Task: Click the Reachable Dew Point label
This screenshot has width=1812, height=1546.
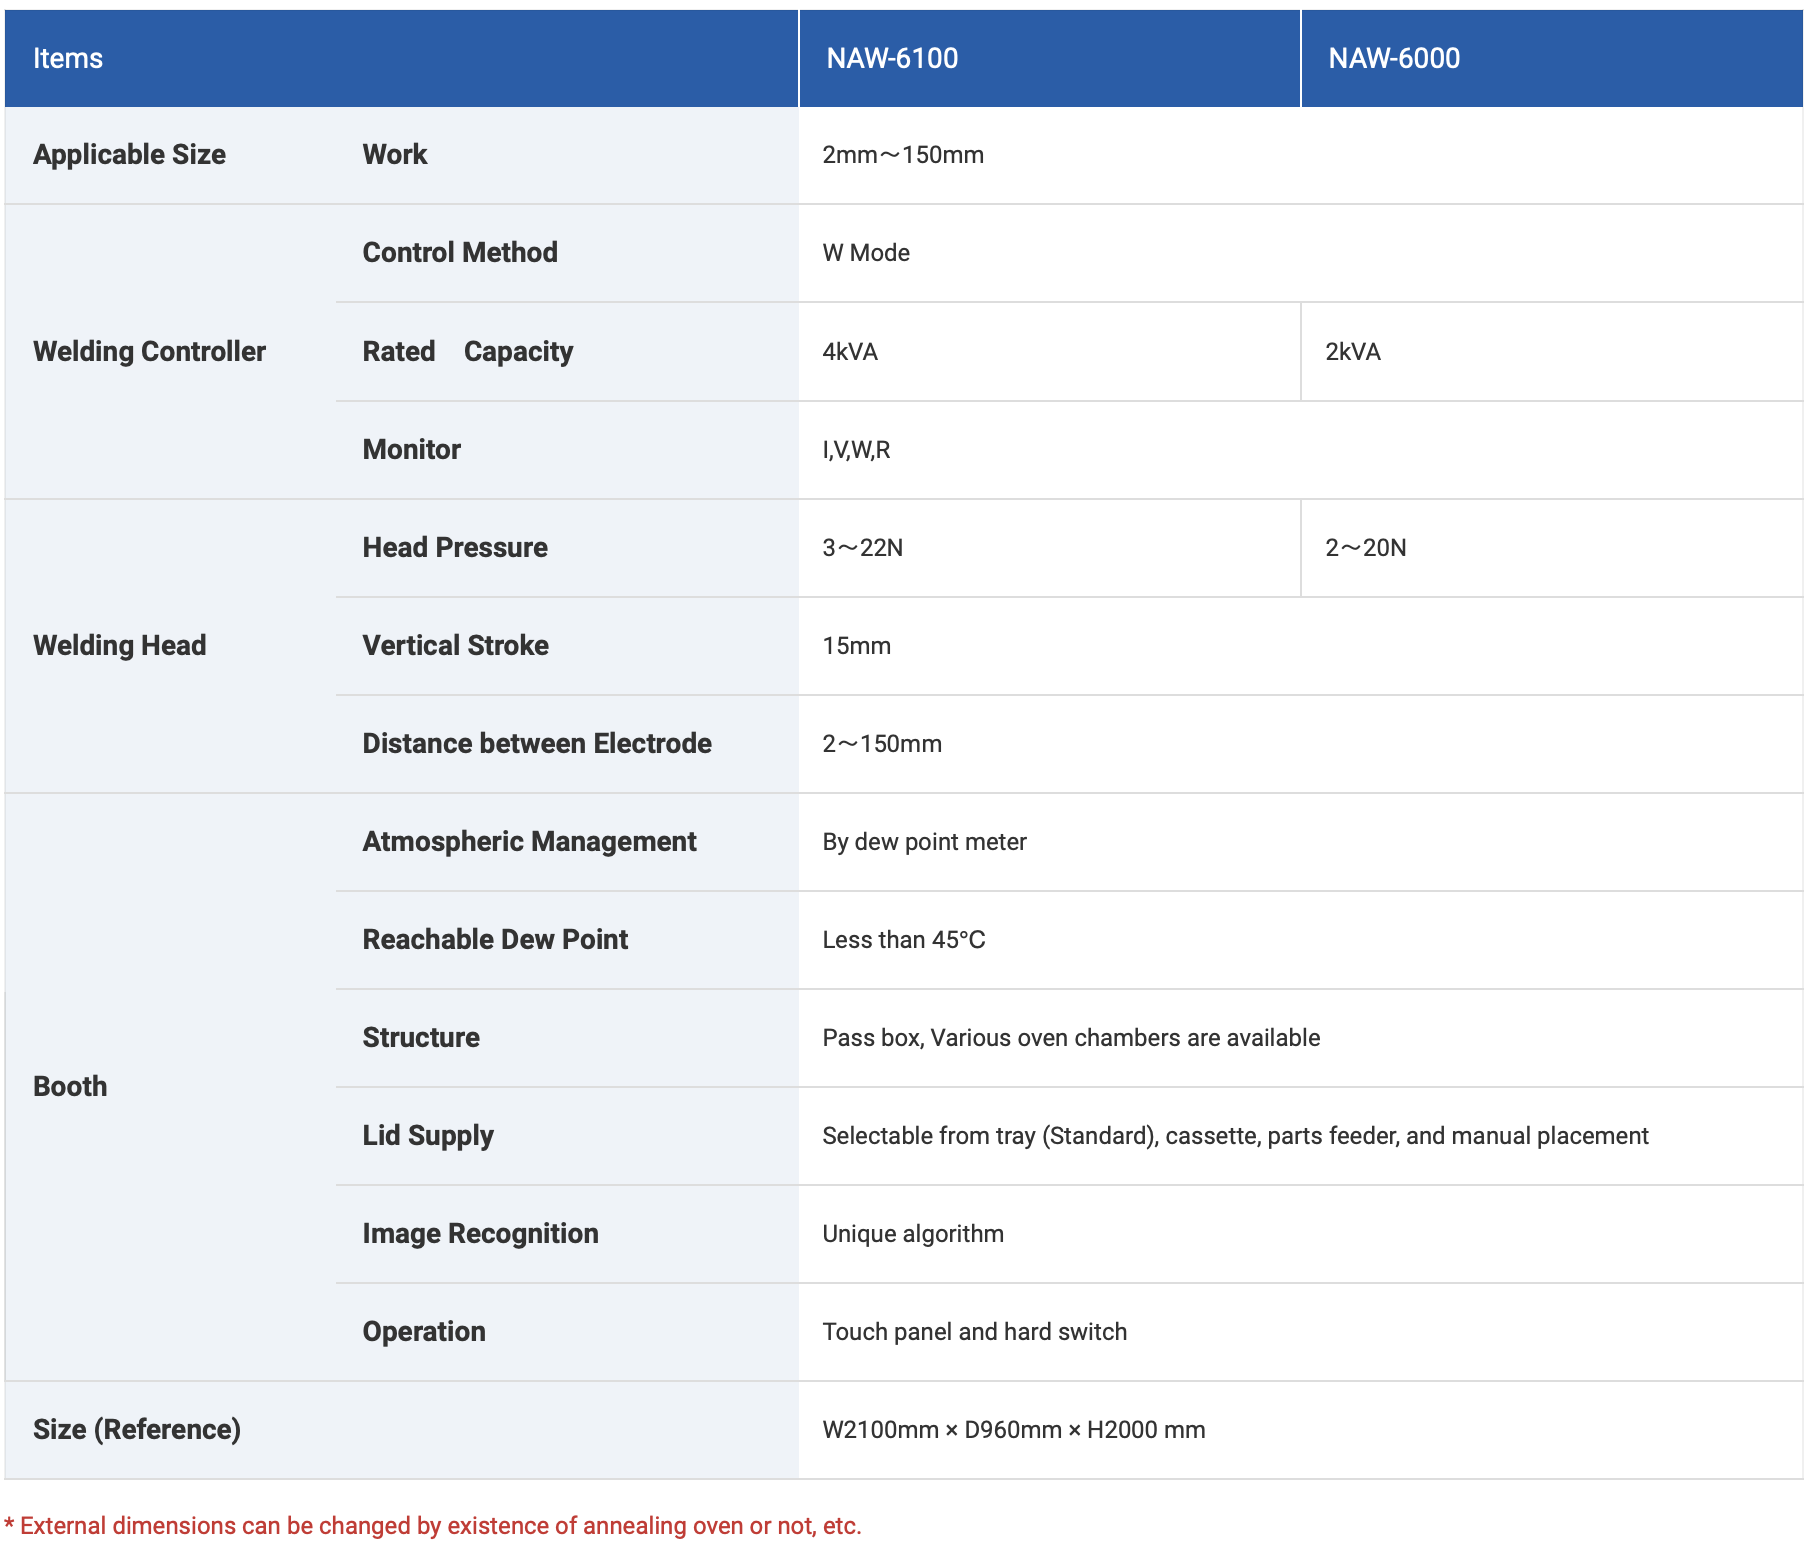Action: click(495, 940)
